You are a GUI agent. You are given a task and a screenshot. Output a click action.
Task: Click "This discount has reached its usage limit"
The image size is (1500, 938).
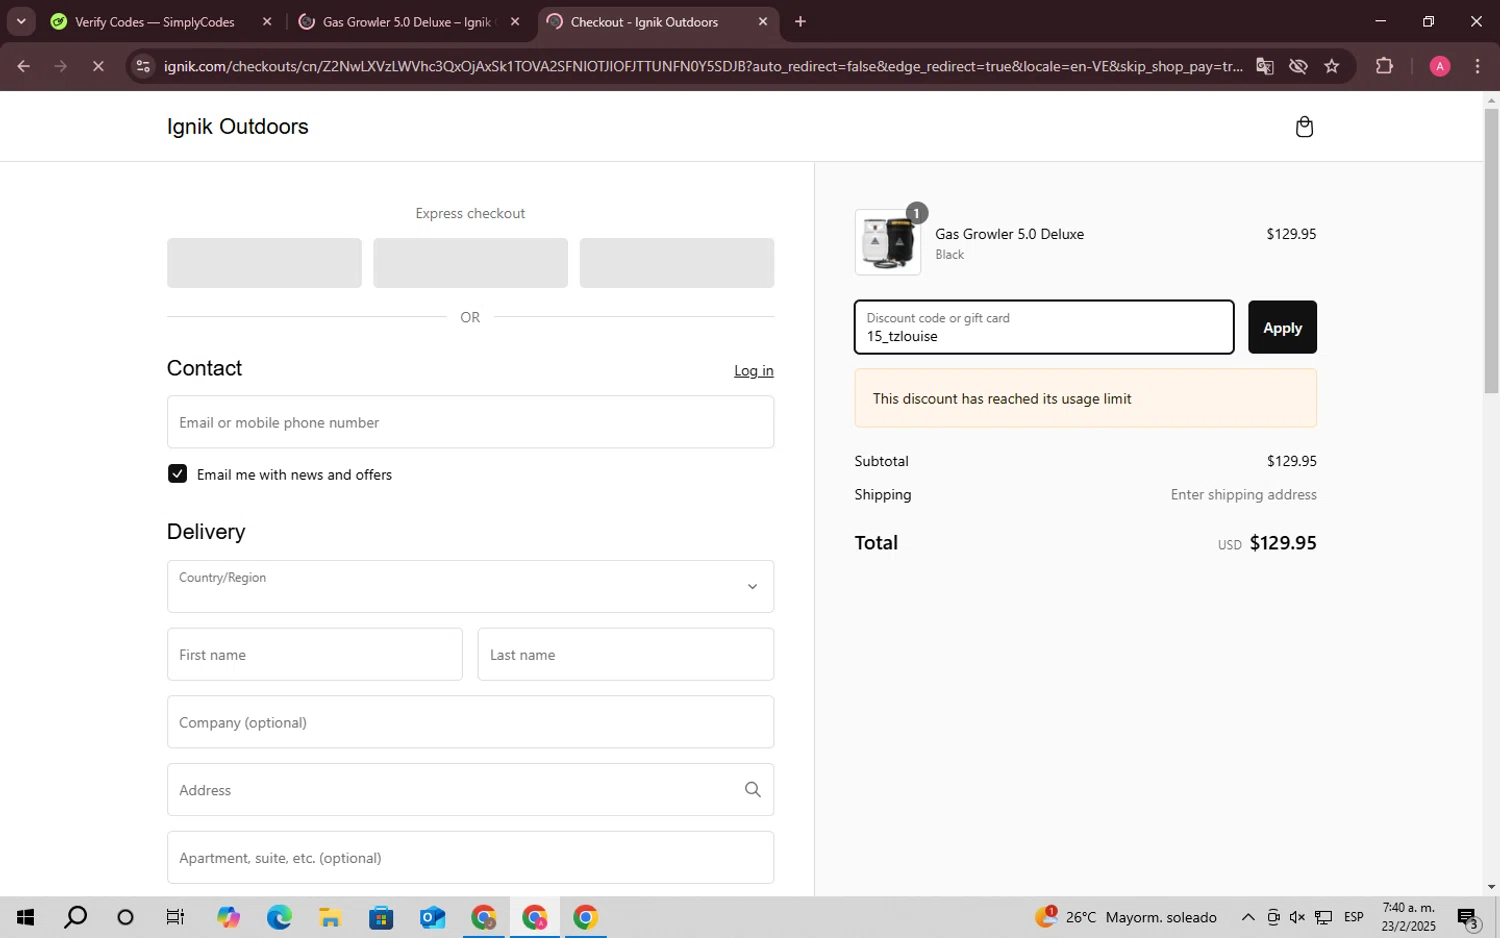[1002, 399]
